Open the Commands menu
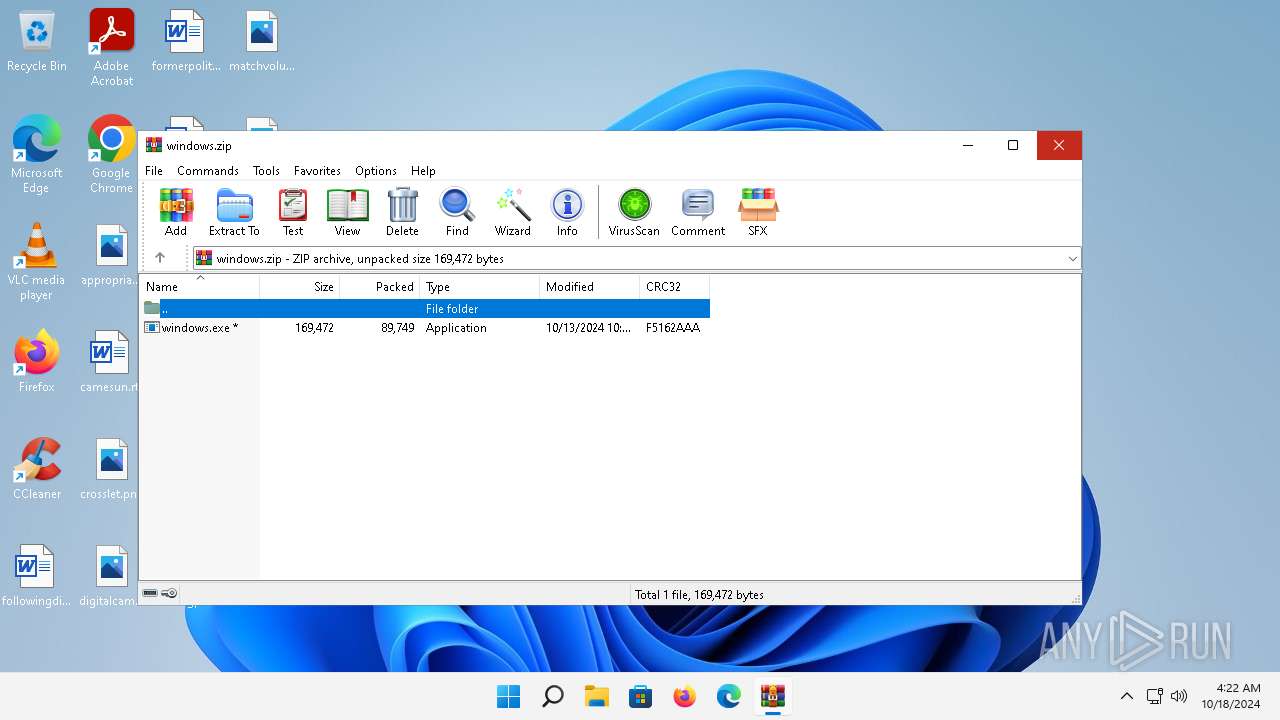 [208, 171]
